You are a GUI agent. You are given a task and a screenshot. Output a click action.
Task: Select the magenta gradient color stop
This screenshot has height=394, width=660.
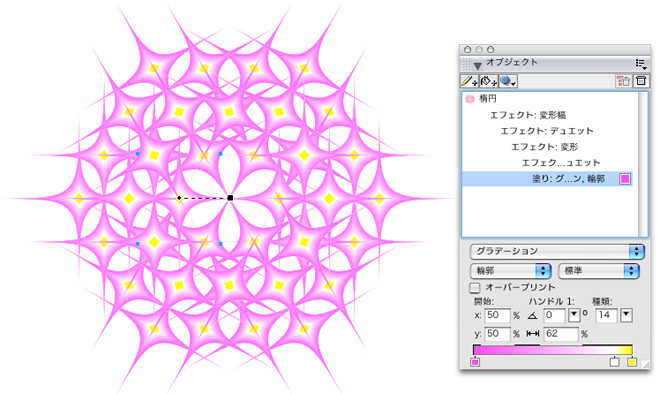click(475, 362)
